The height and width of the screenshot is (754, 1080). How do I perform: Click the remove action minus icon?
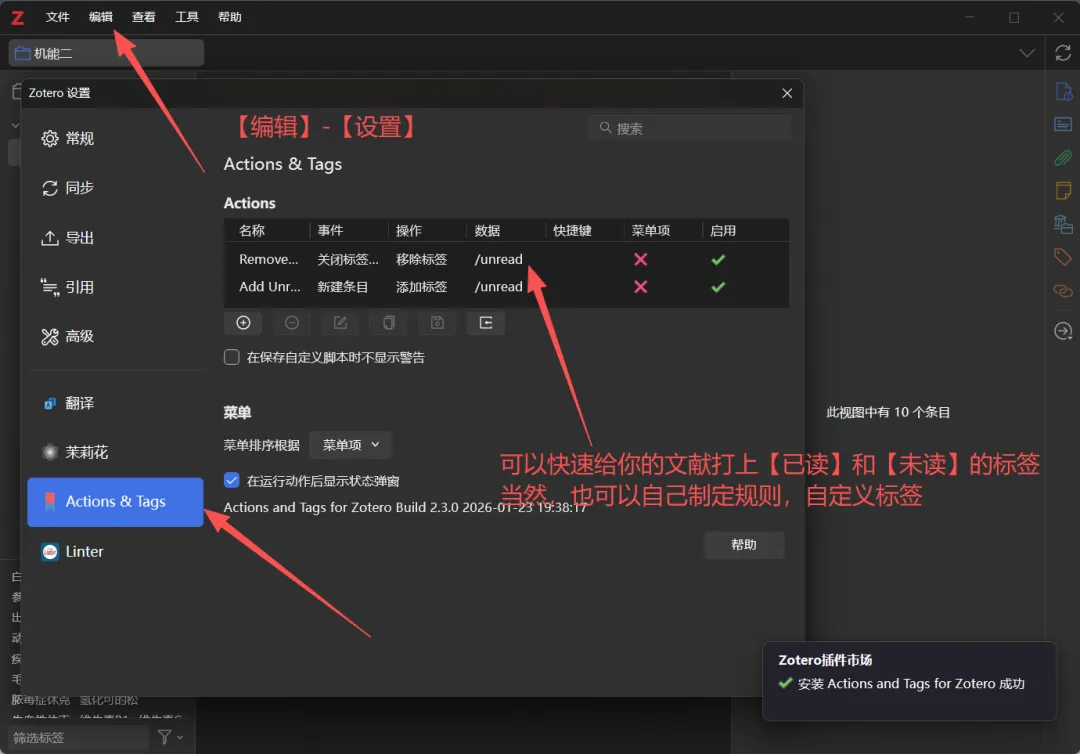pos(291,323)
